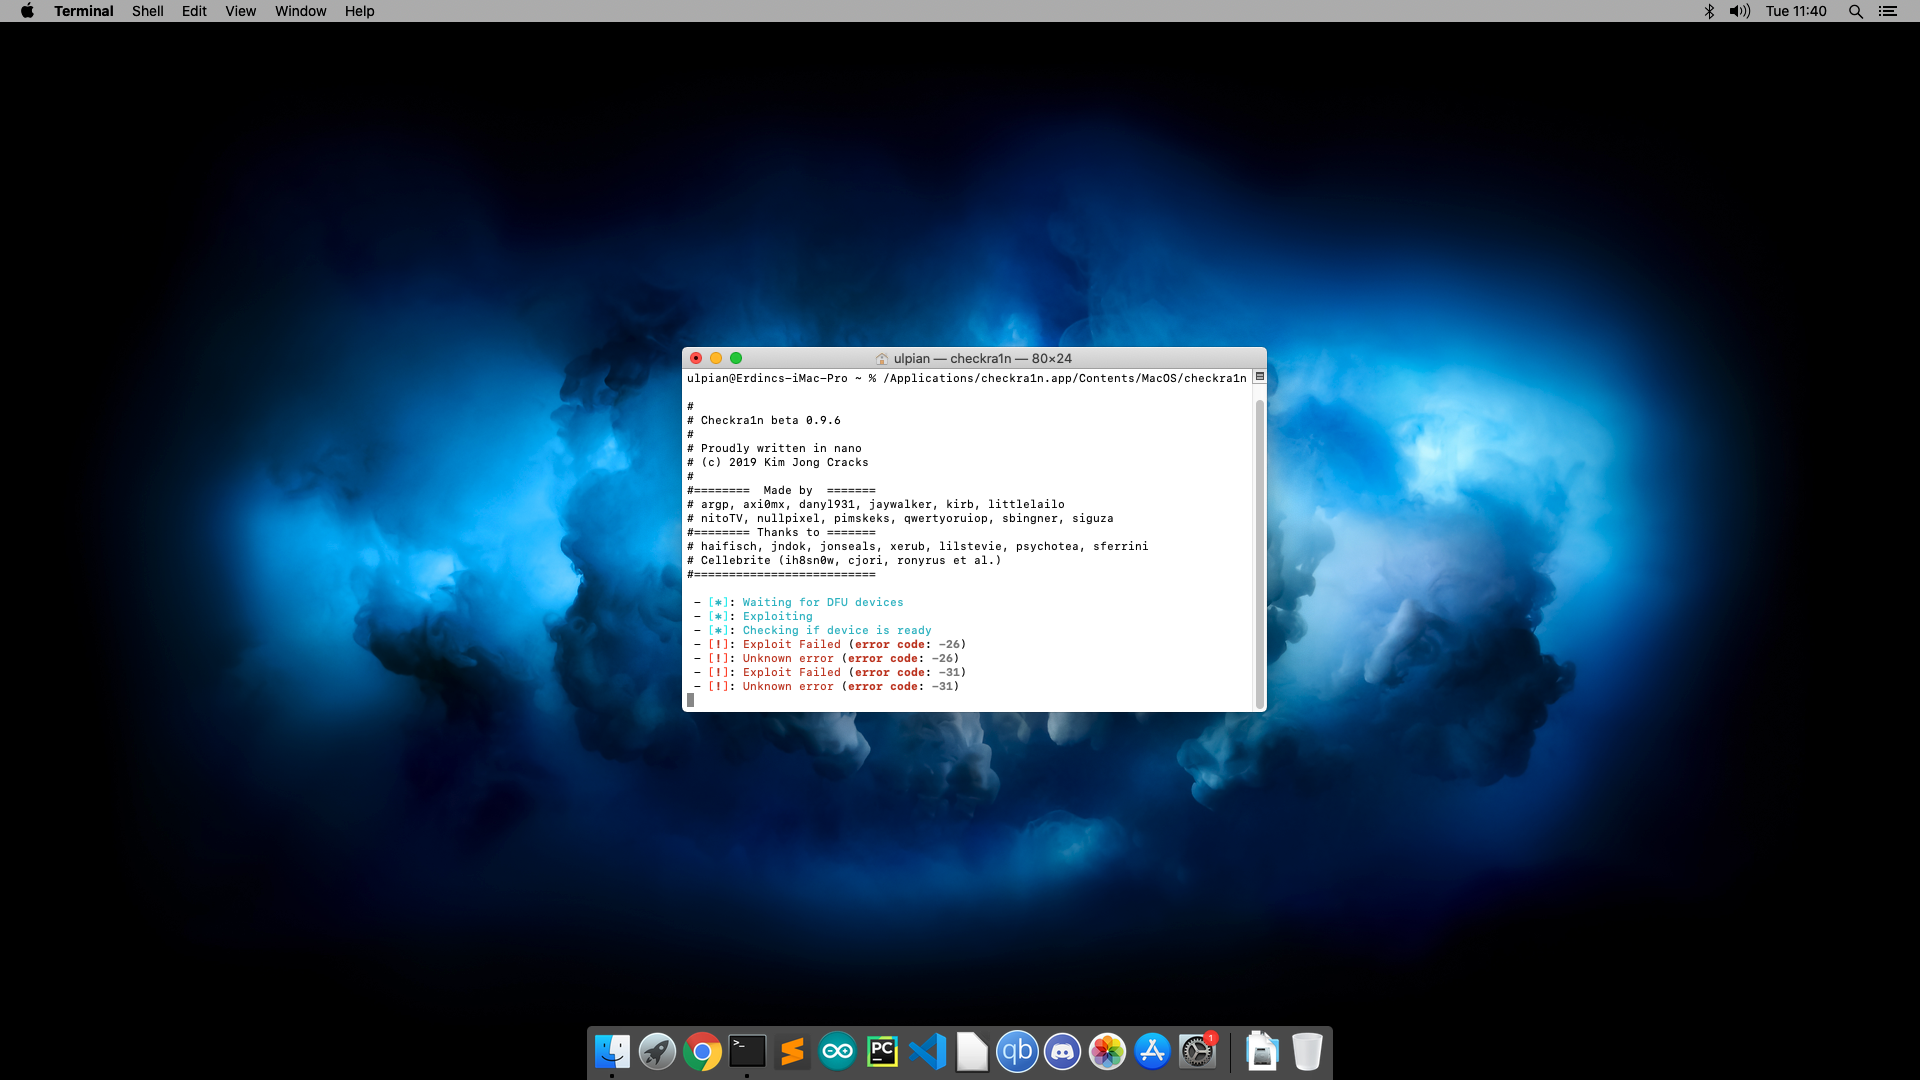The image size is (1920, 1080).
Task: Click the 'Exploiting' status line
Action: pyautogui.click(x=753, y=617)
